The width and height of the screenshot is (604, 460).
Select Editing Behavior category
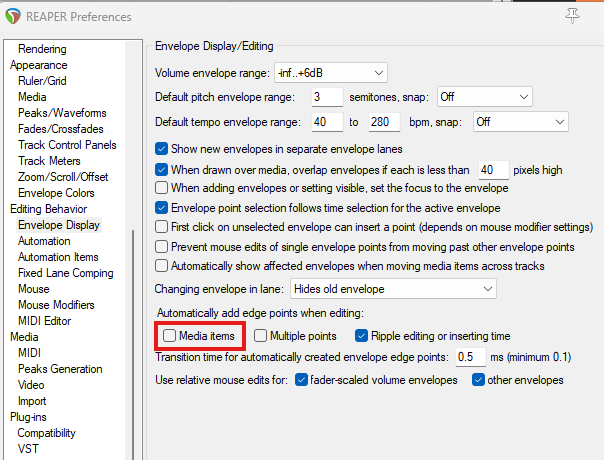pyautogui.click(x=49, y=209)
